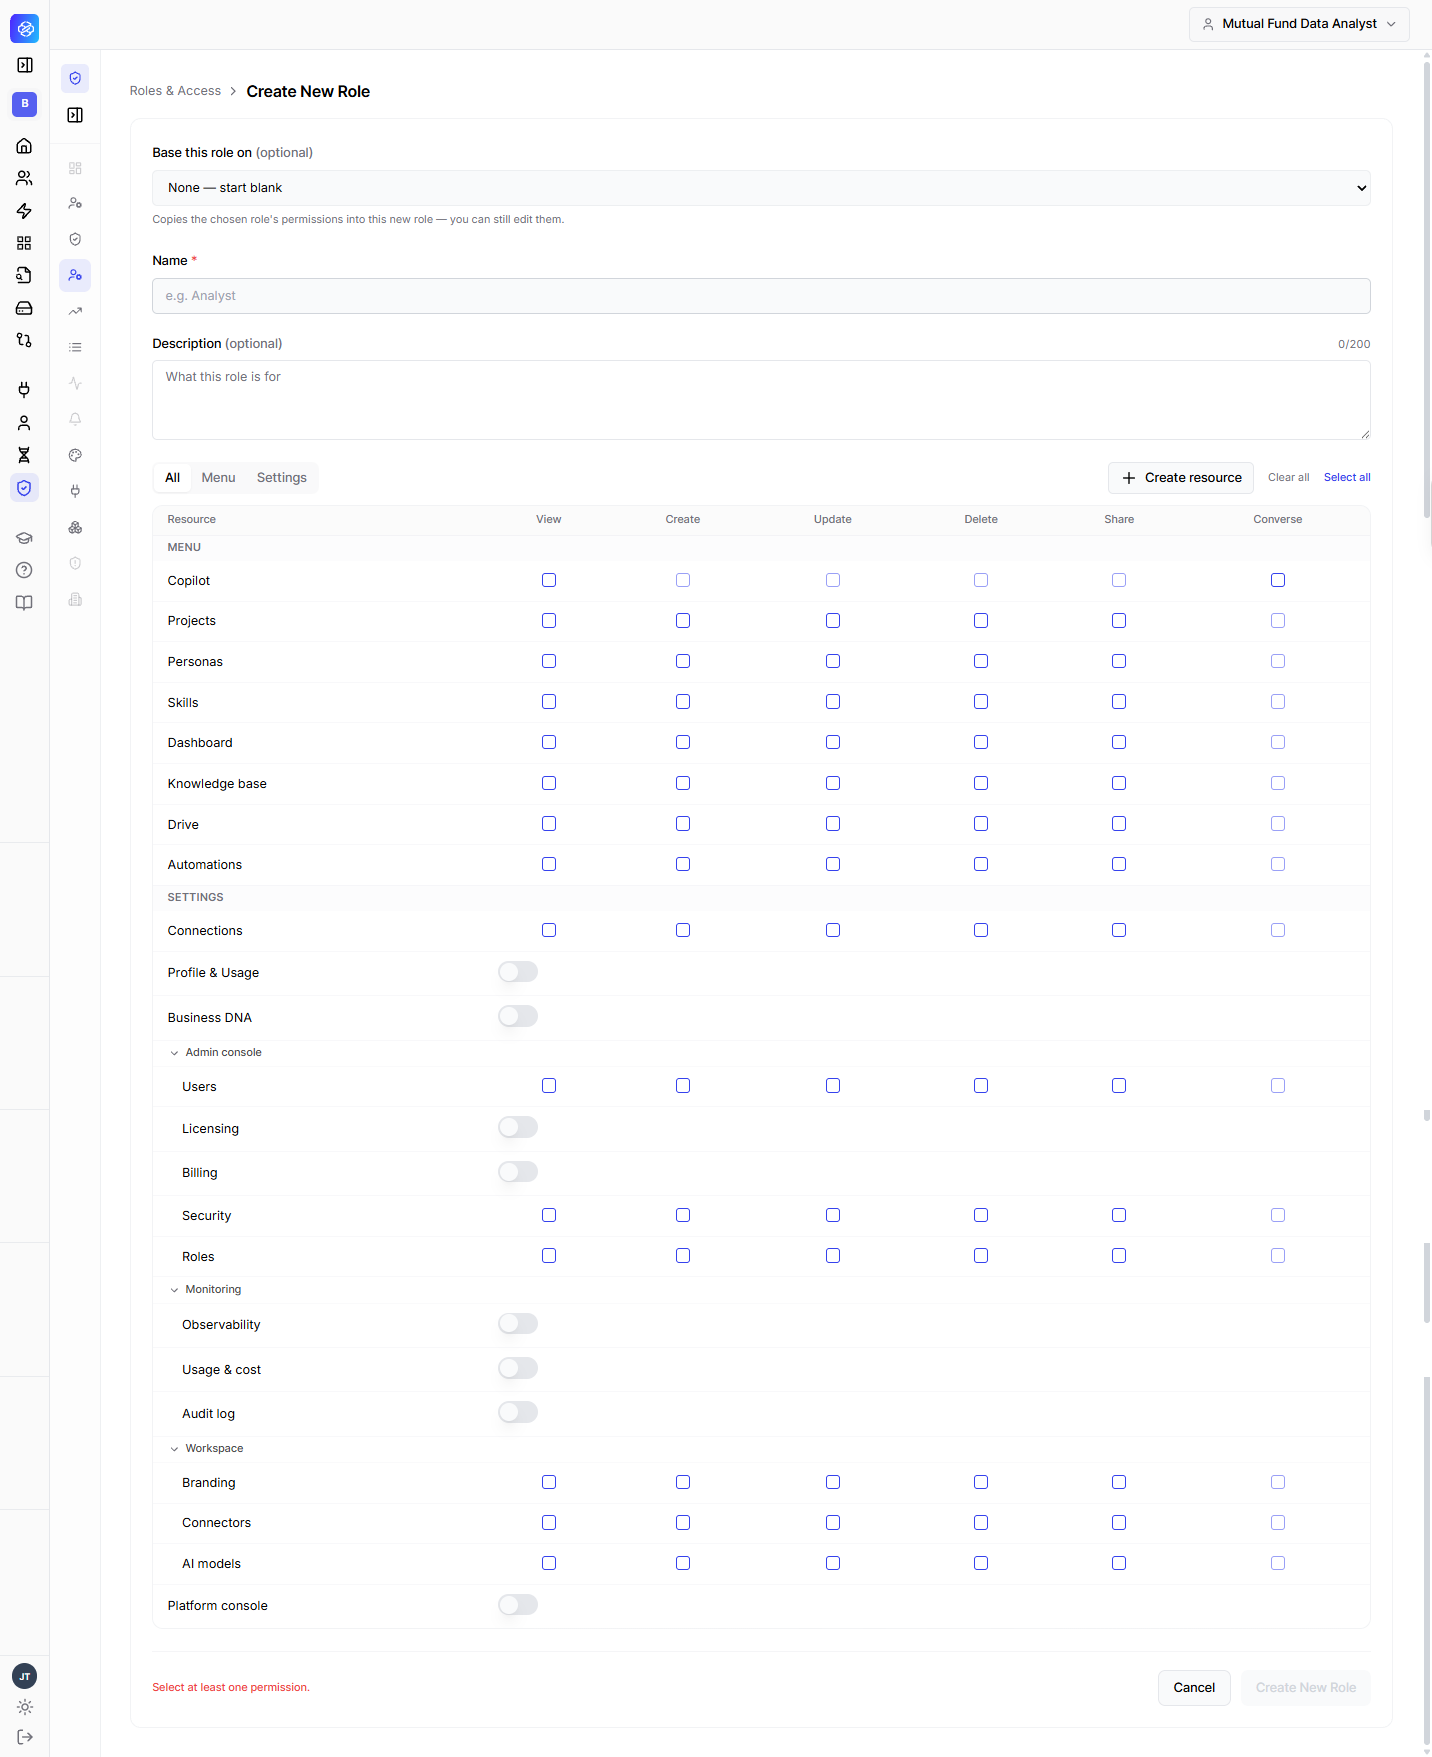Click the DNA helix sidebar icon

click(25, 455)
